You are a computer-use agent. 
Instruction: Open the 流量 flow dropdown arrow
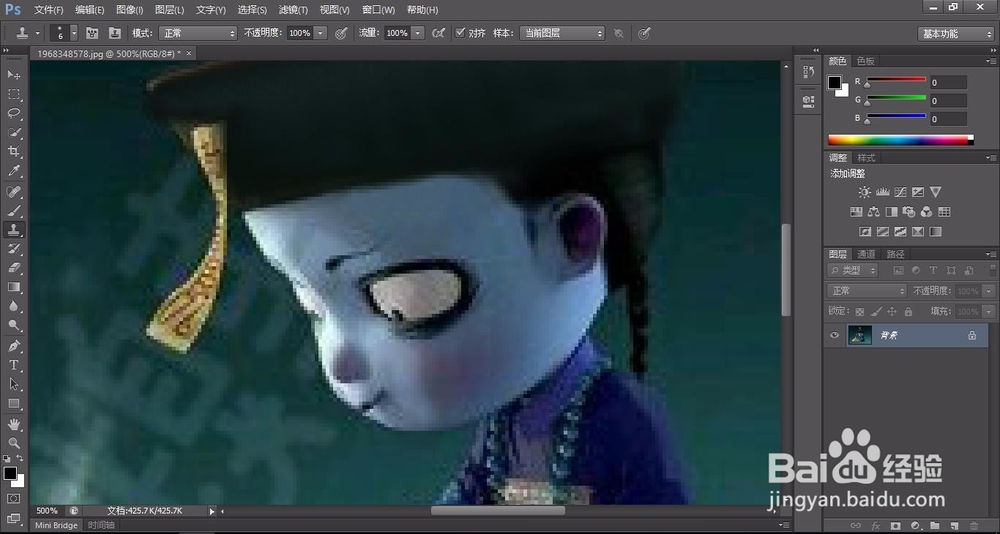click(418, 33)
